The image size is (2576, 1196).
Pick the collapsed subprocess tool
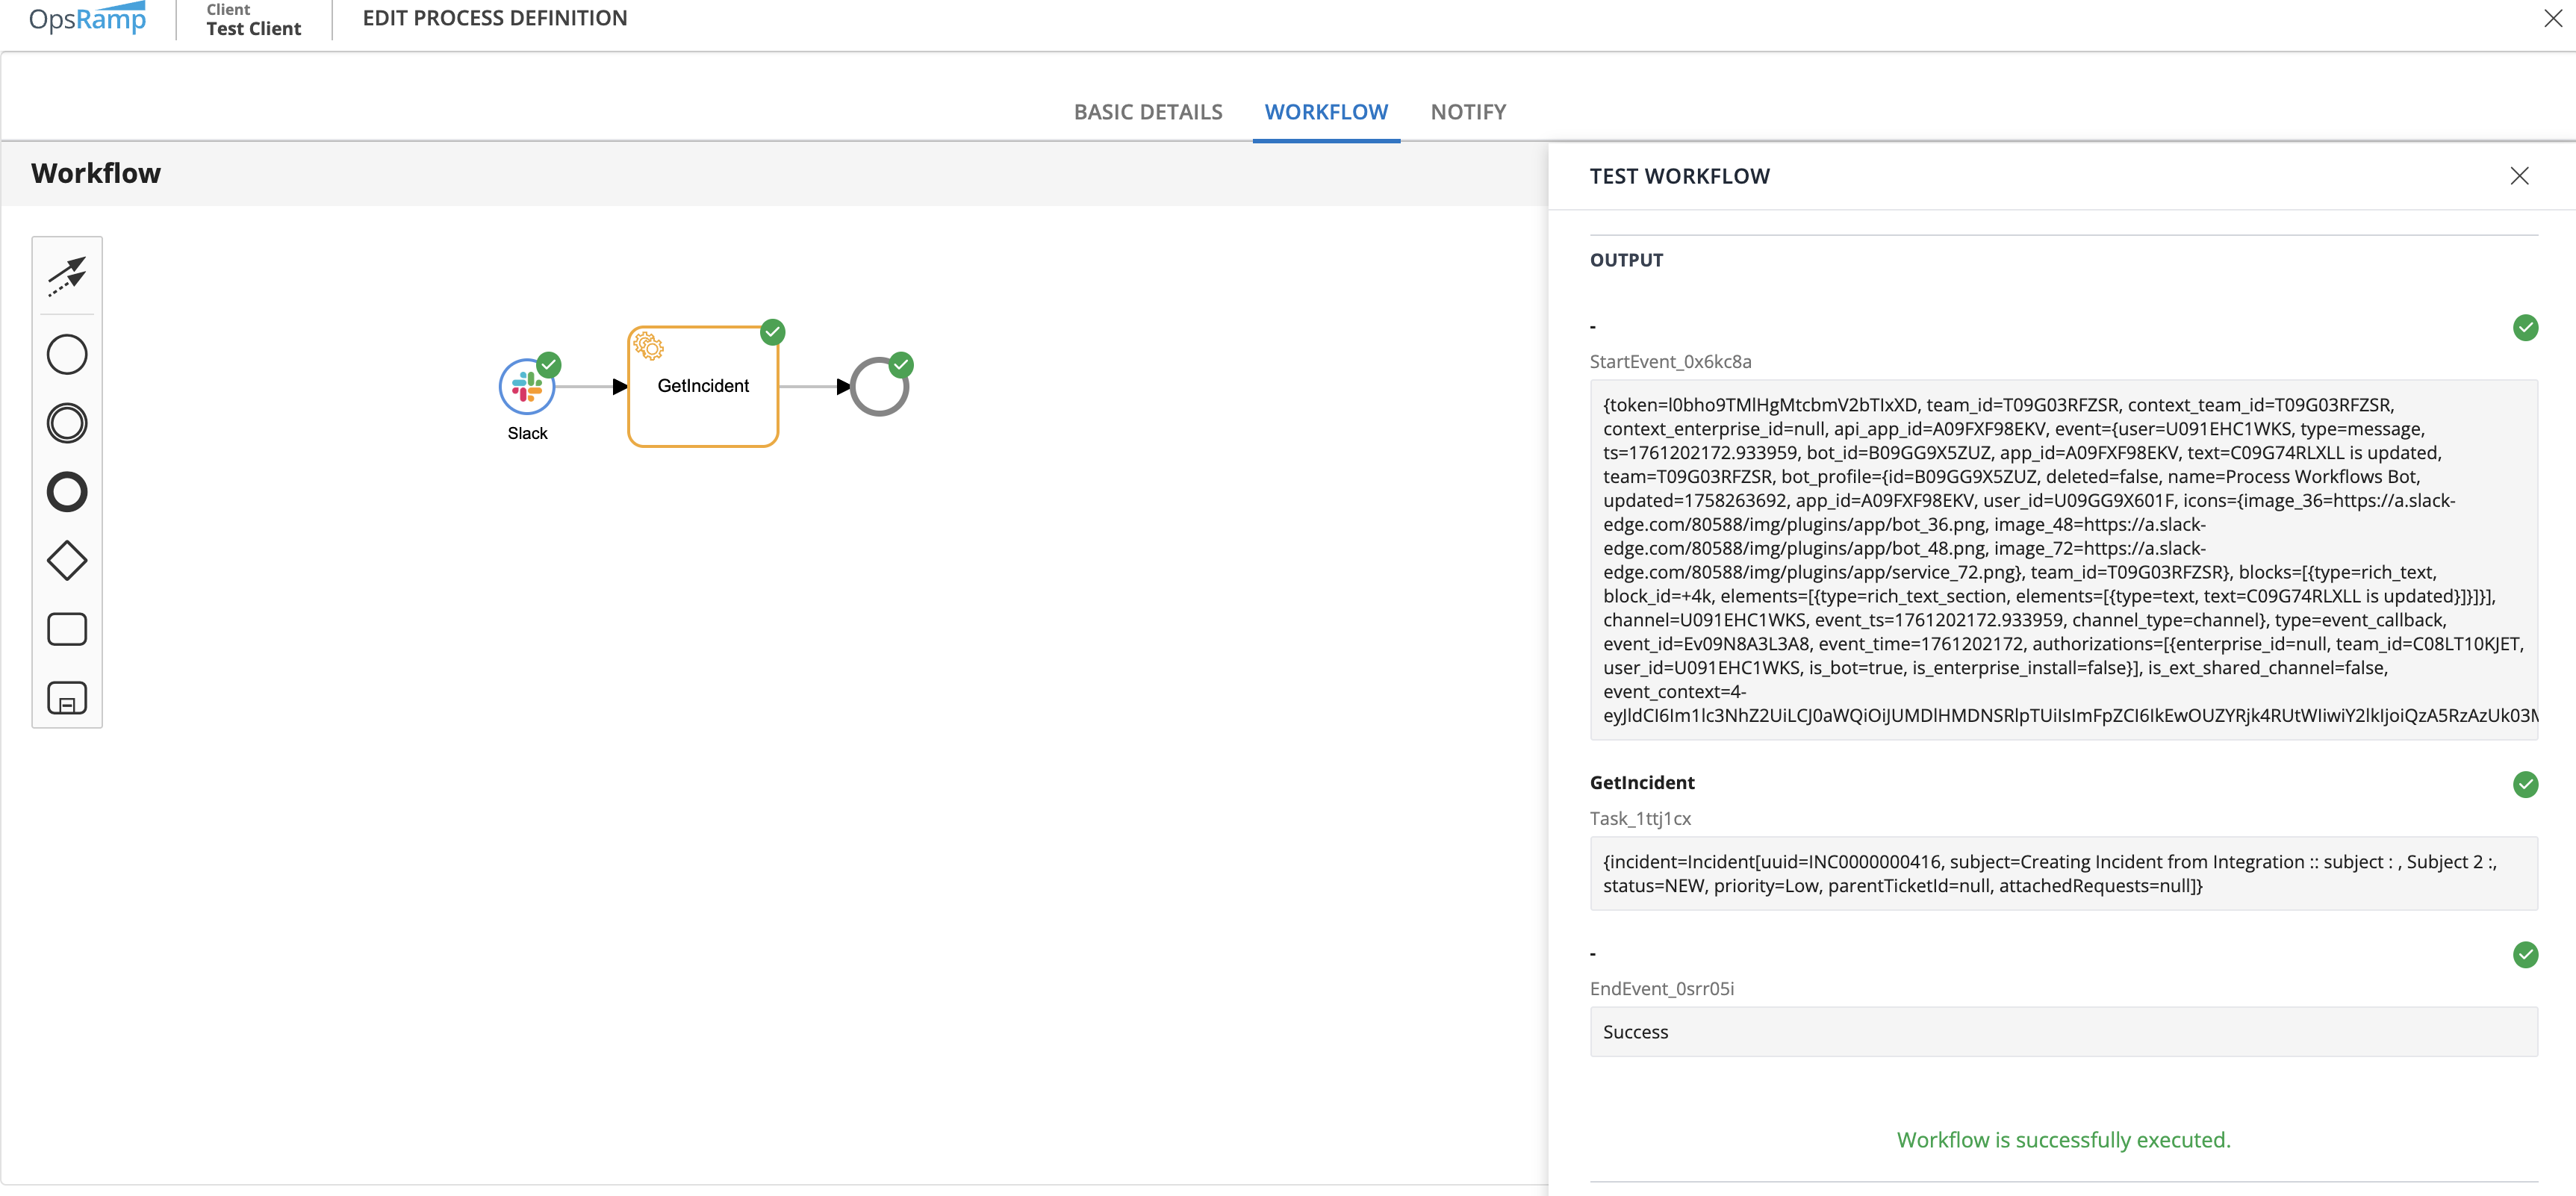[x=67, y=698]
